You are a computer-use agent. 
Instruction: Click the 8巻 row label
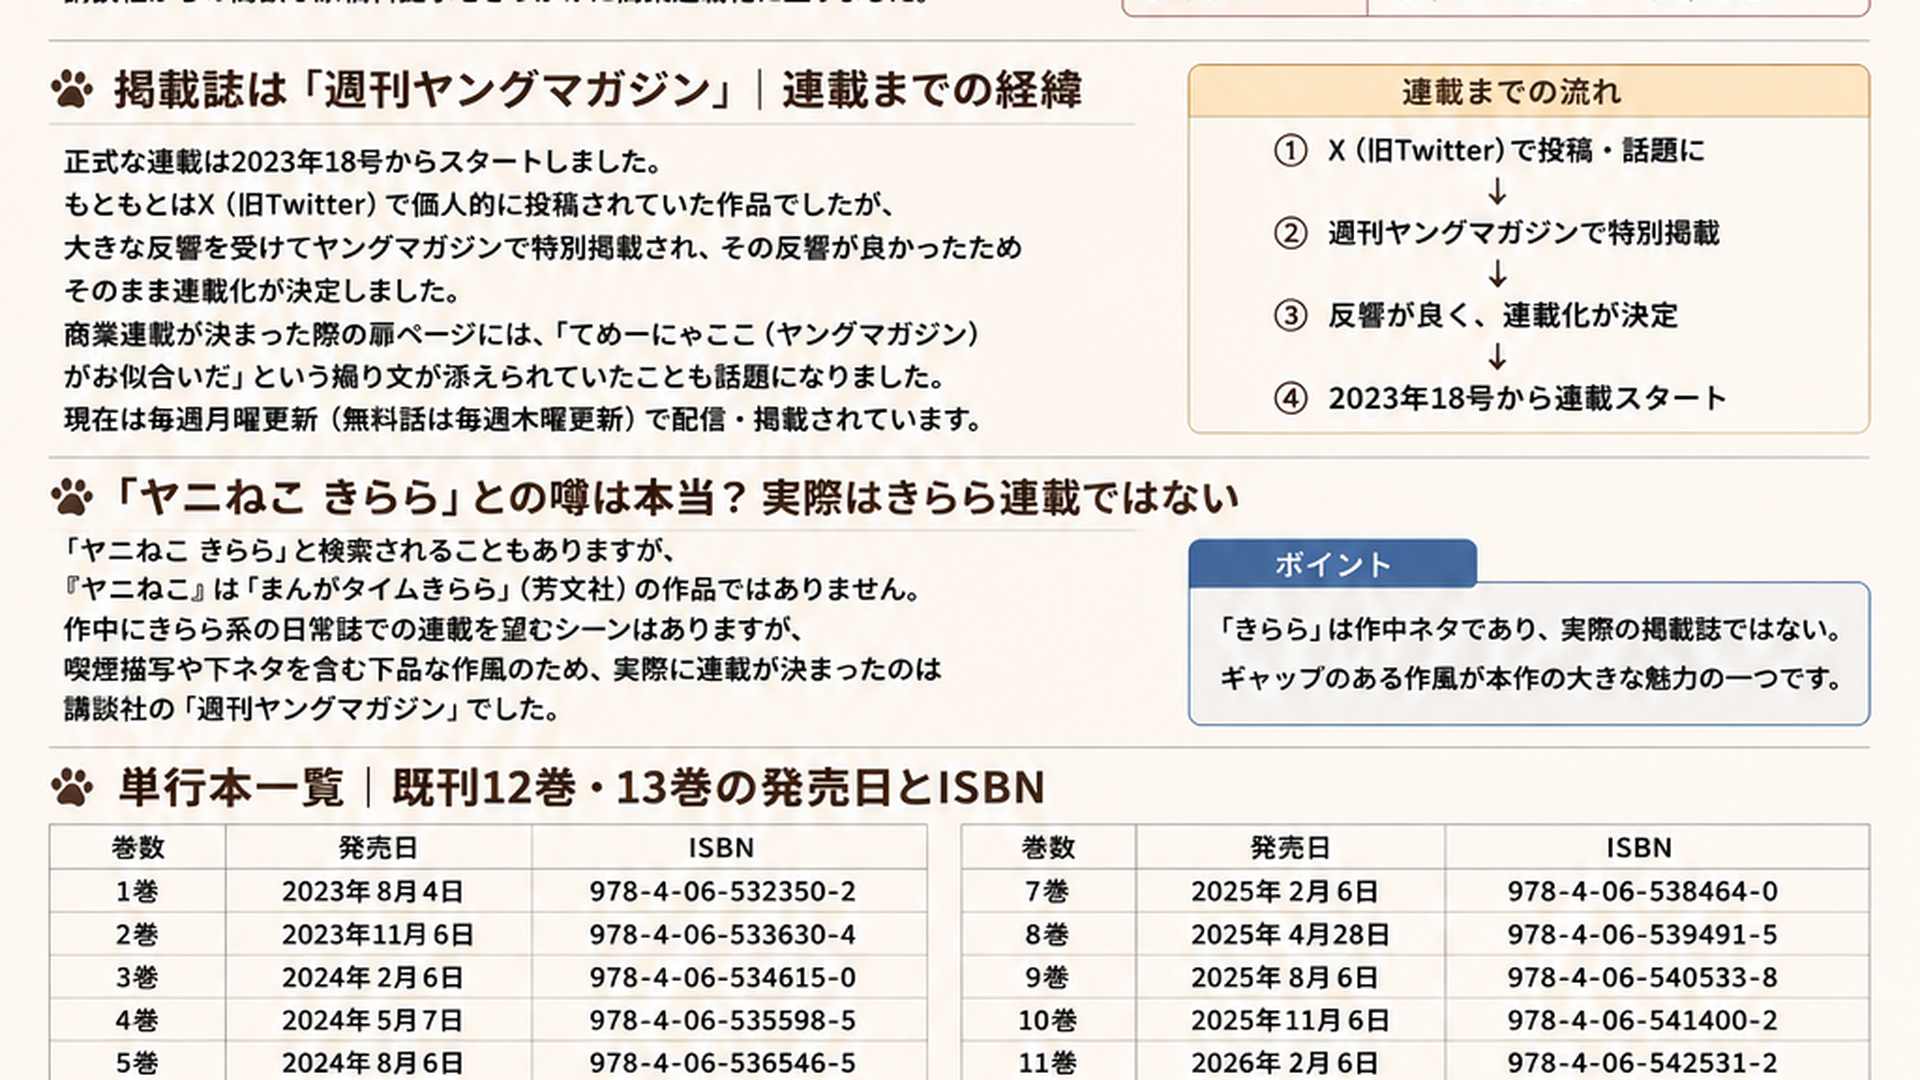pyautogui.click(x=1047, y=934)
